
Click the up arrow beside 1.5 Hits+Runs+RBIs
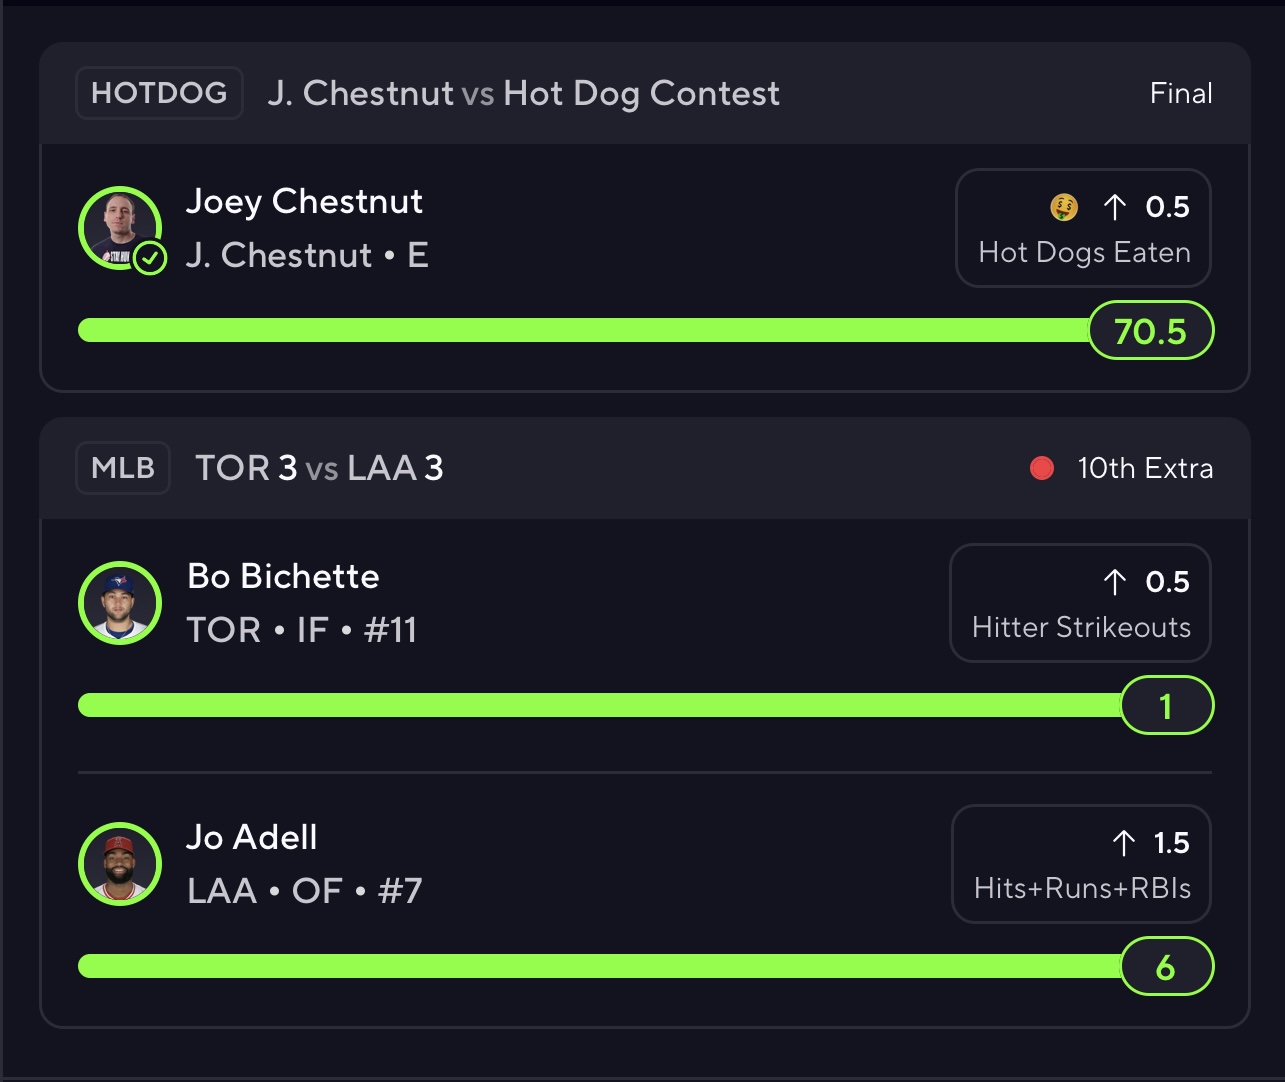(1123, 843)
